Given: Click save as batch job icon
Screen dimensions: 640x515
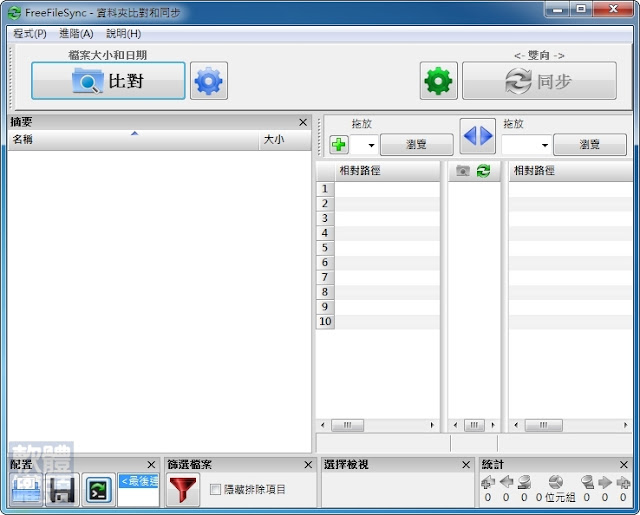Looking at the screenshot, I should [98, 490].
